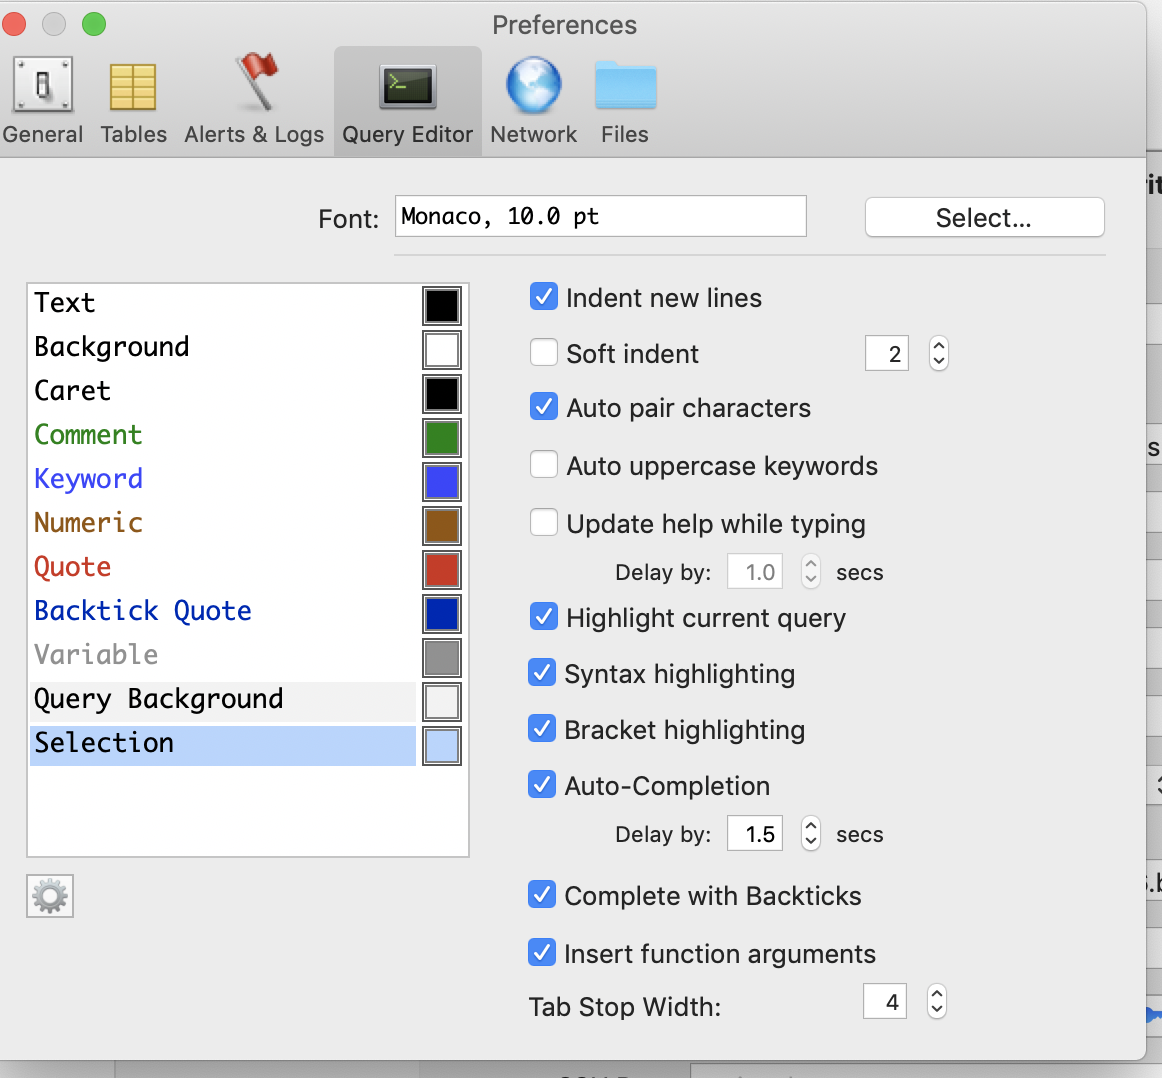This screenshot has width=1162, height=1078.
Task: Click the Tab Stop Width stepper
Action: (x=937, y=1002)
